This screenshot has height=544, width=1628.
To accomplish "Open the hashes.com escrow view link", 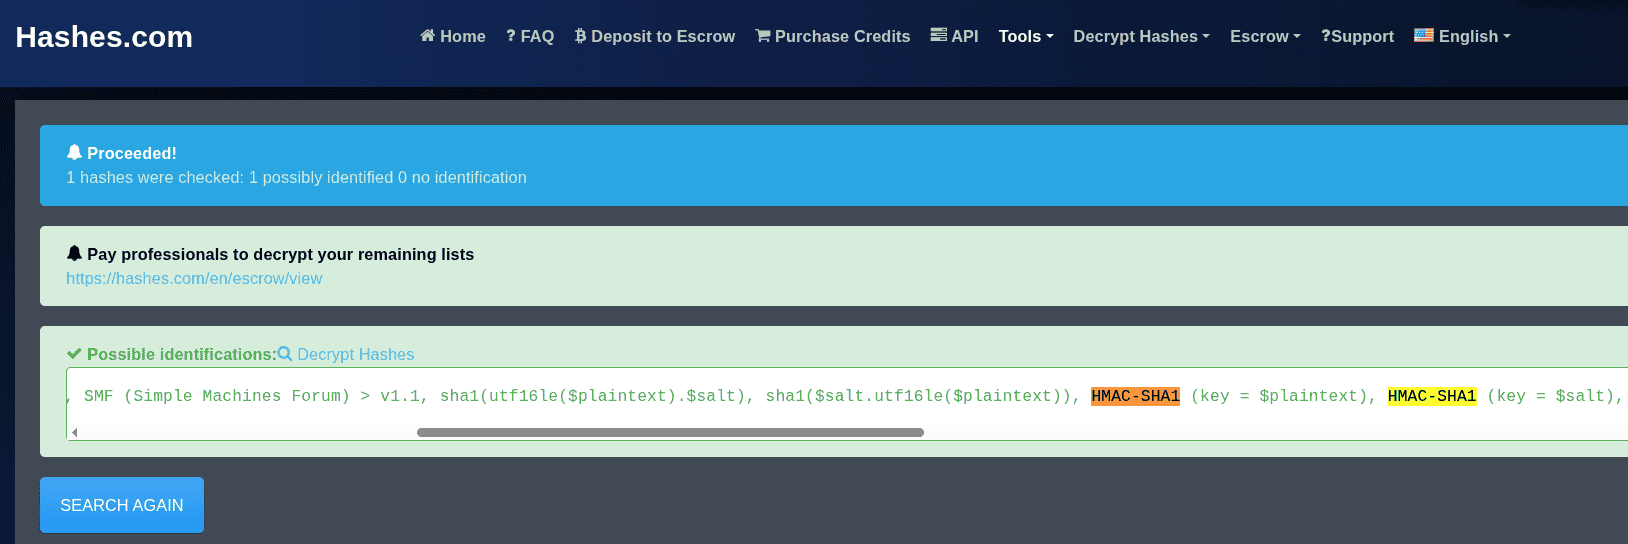I will coord(194,278).
